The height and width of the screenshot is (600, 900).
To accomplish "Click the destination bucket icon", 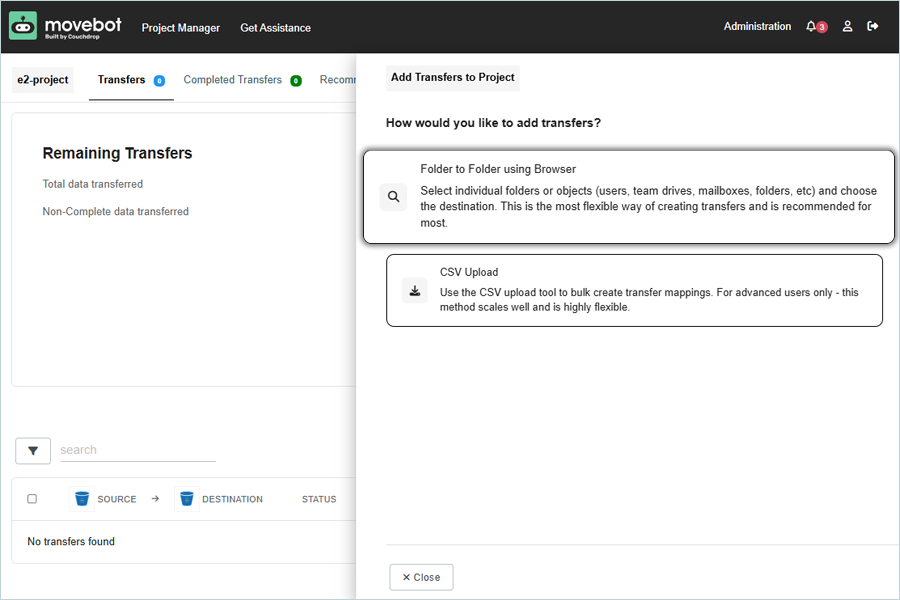I will (187, 499).
